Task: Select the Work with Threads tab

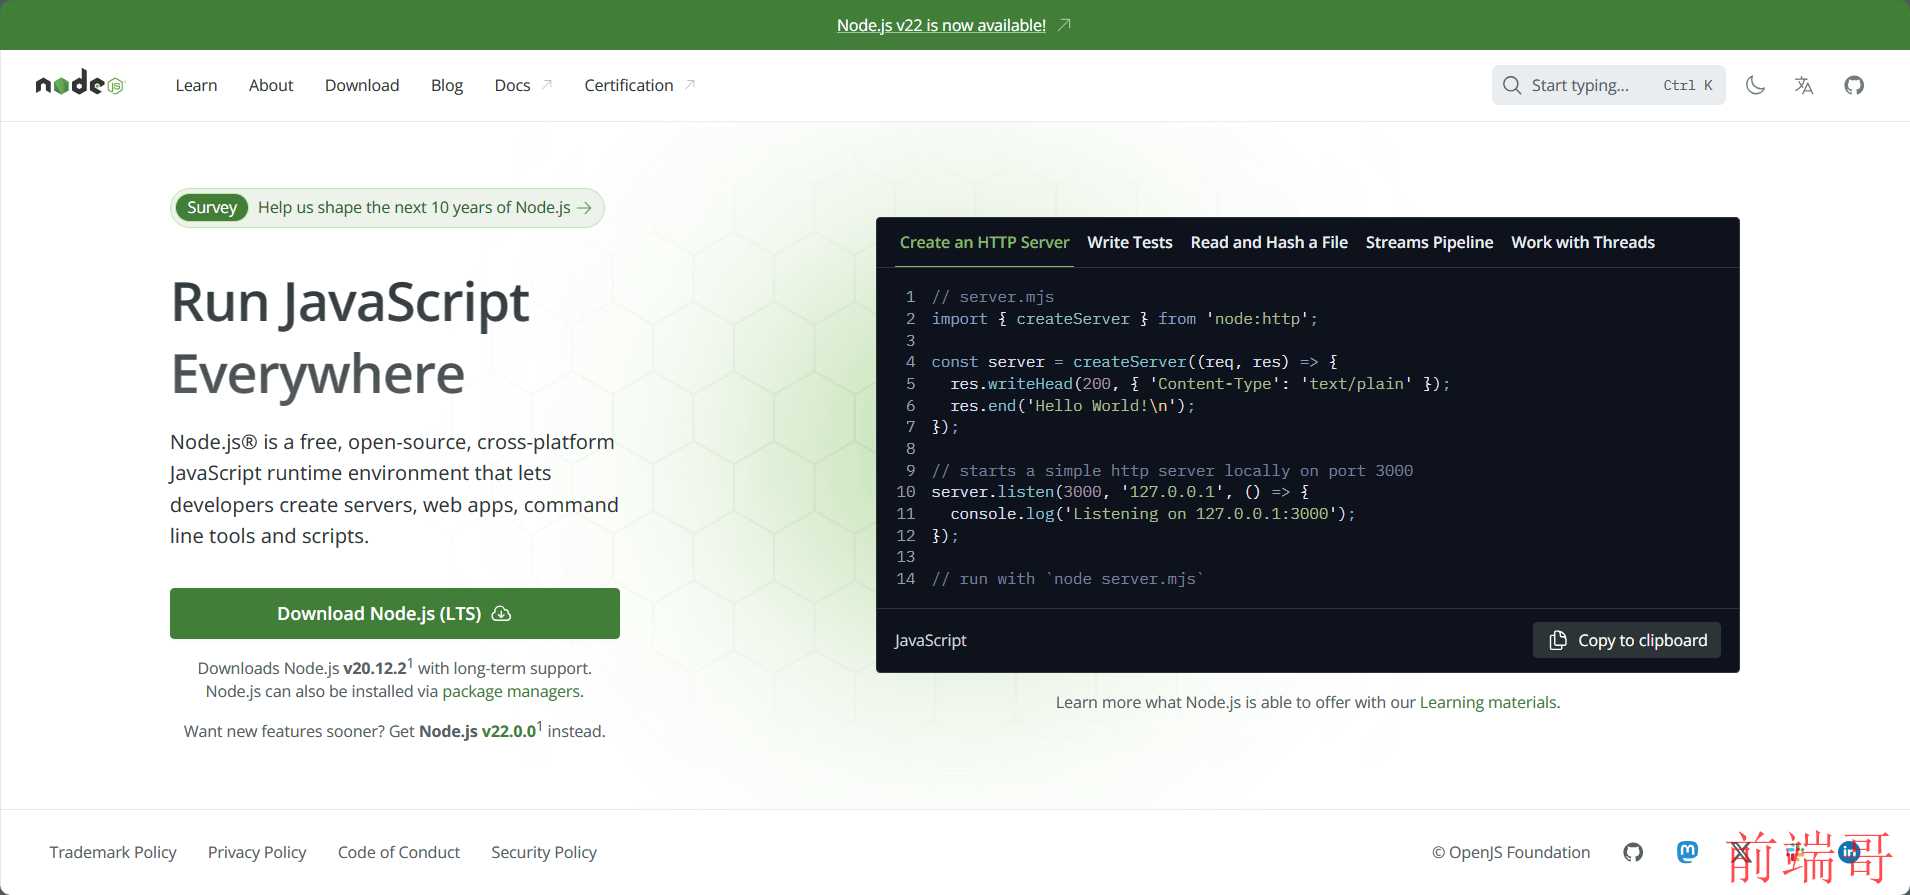Action: (x=1583, y=242)
